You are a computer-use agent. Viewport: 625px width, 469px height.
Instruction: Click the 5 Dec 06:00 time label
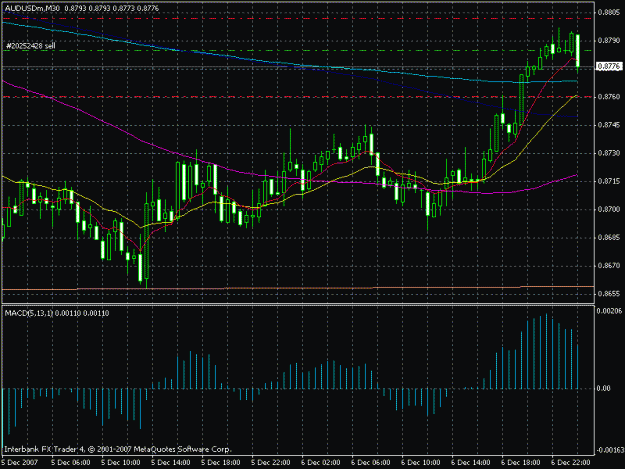coord(71,463)
